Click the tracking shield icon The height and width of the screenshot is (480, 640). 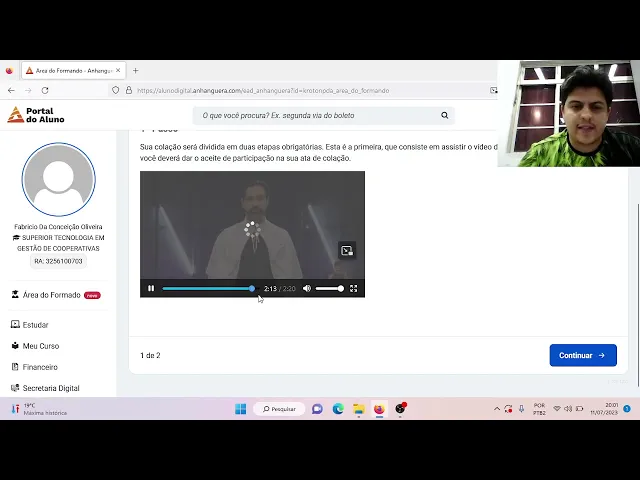click(116, 90)
